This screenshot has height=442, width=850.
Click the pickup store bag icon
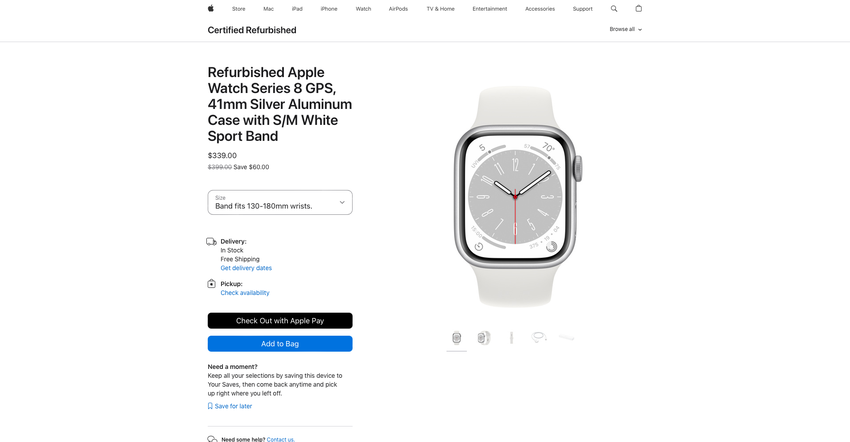click(211, 284)
